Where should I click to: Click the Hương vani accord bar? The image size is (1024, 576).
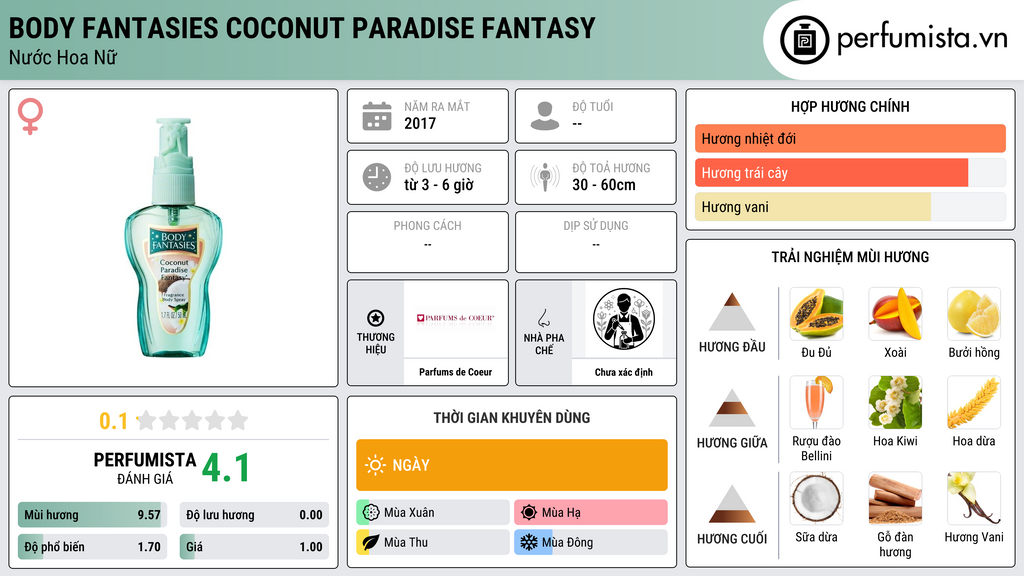[x=850, y=207]
